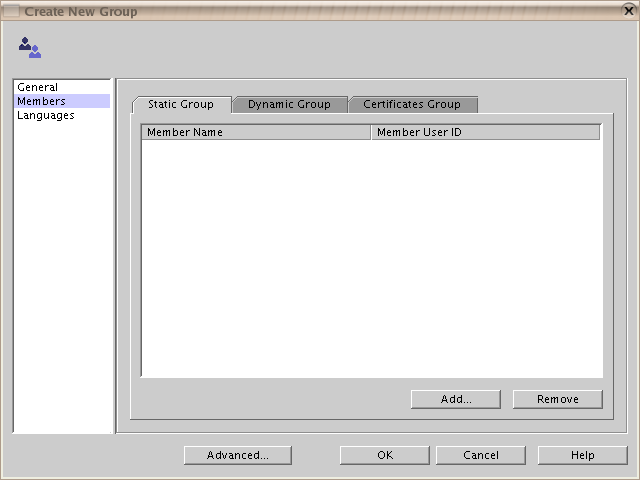The width and height of the screenshot is (640, 480).
Task: Select Languages in the left list
Action: coord(62,115)
